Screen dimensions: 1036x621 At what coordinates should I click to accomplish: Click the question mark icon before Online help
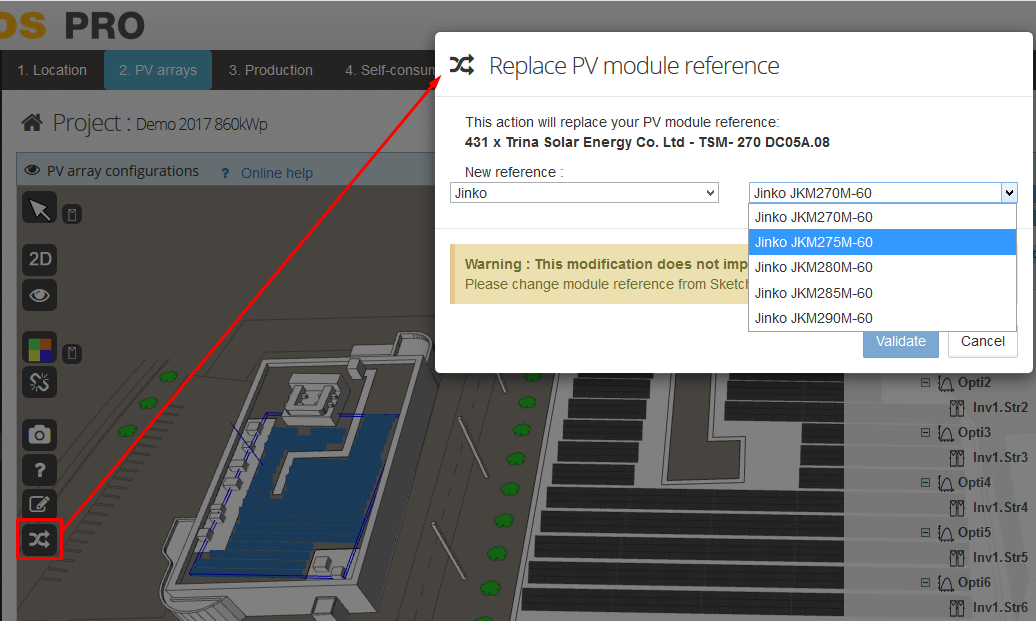(225, 173)
